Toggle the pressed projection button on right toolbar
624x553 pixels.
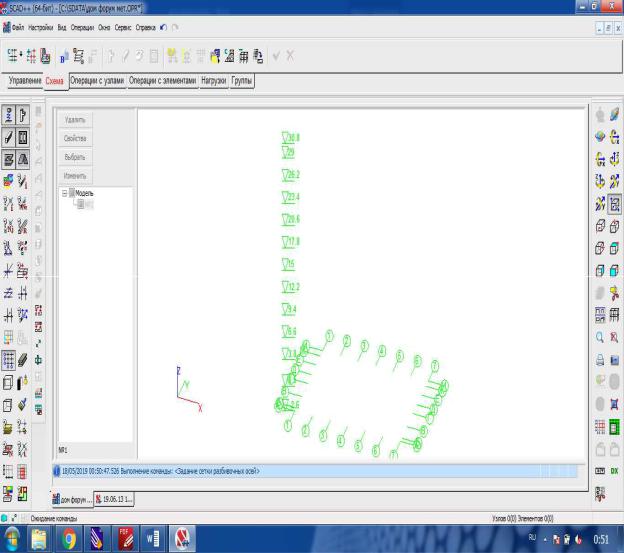coord(615,204)
